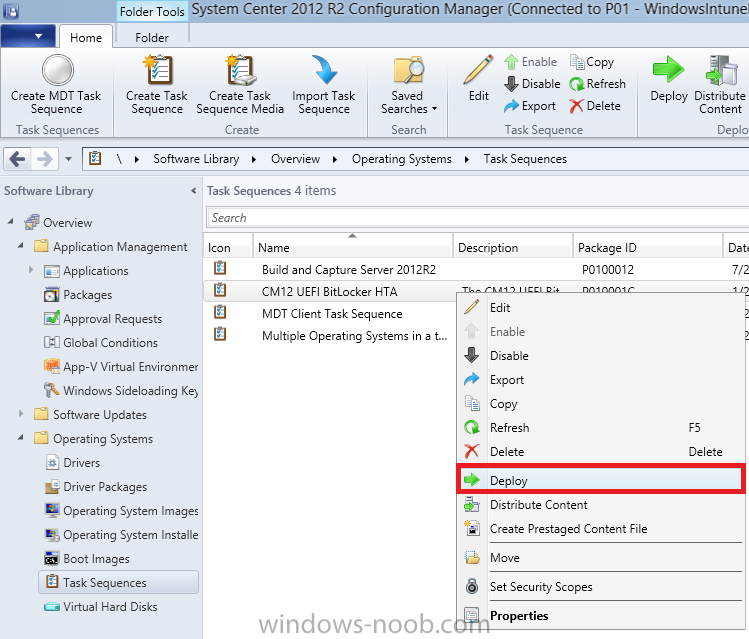749x639 pixels.
Task: Choose Move in the context menu
Action: click(x=601, y=557)
